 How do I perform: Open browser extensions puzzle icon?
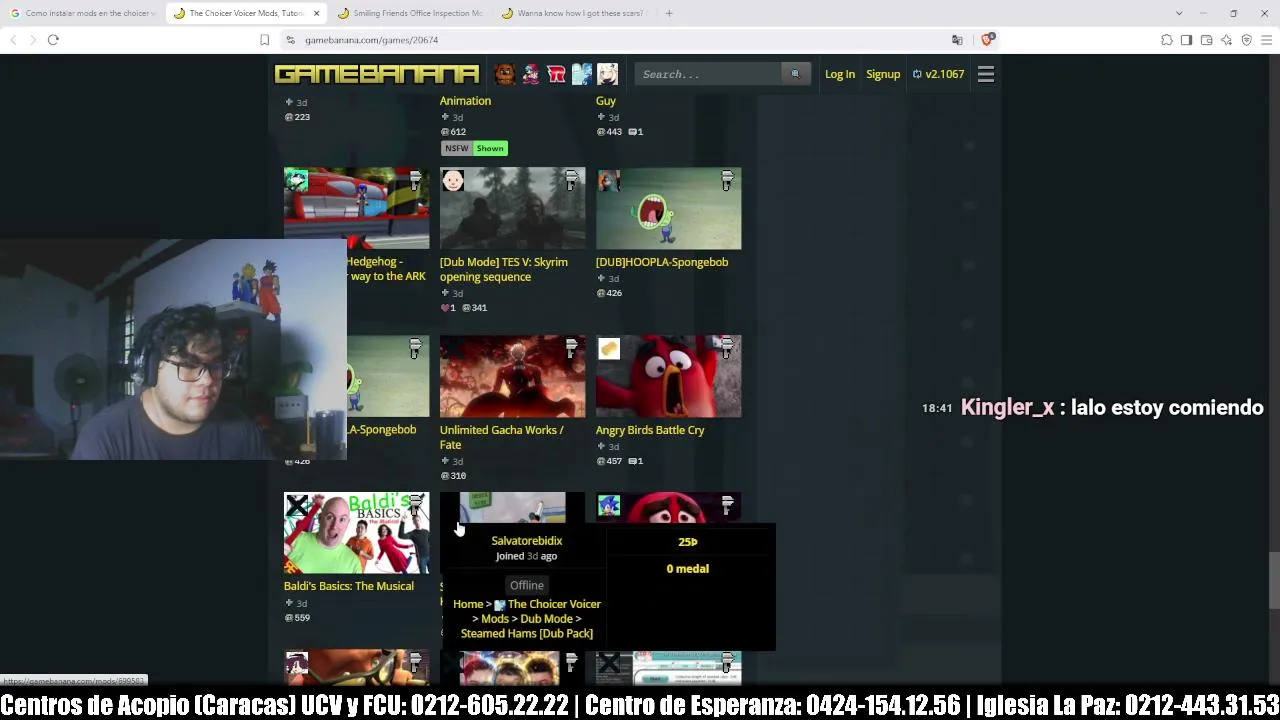pos(1166,40)
